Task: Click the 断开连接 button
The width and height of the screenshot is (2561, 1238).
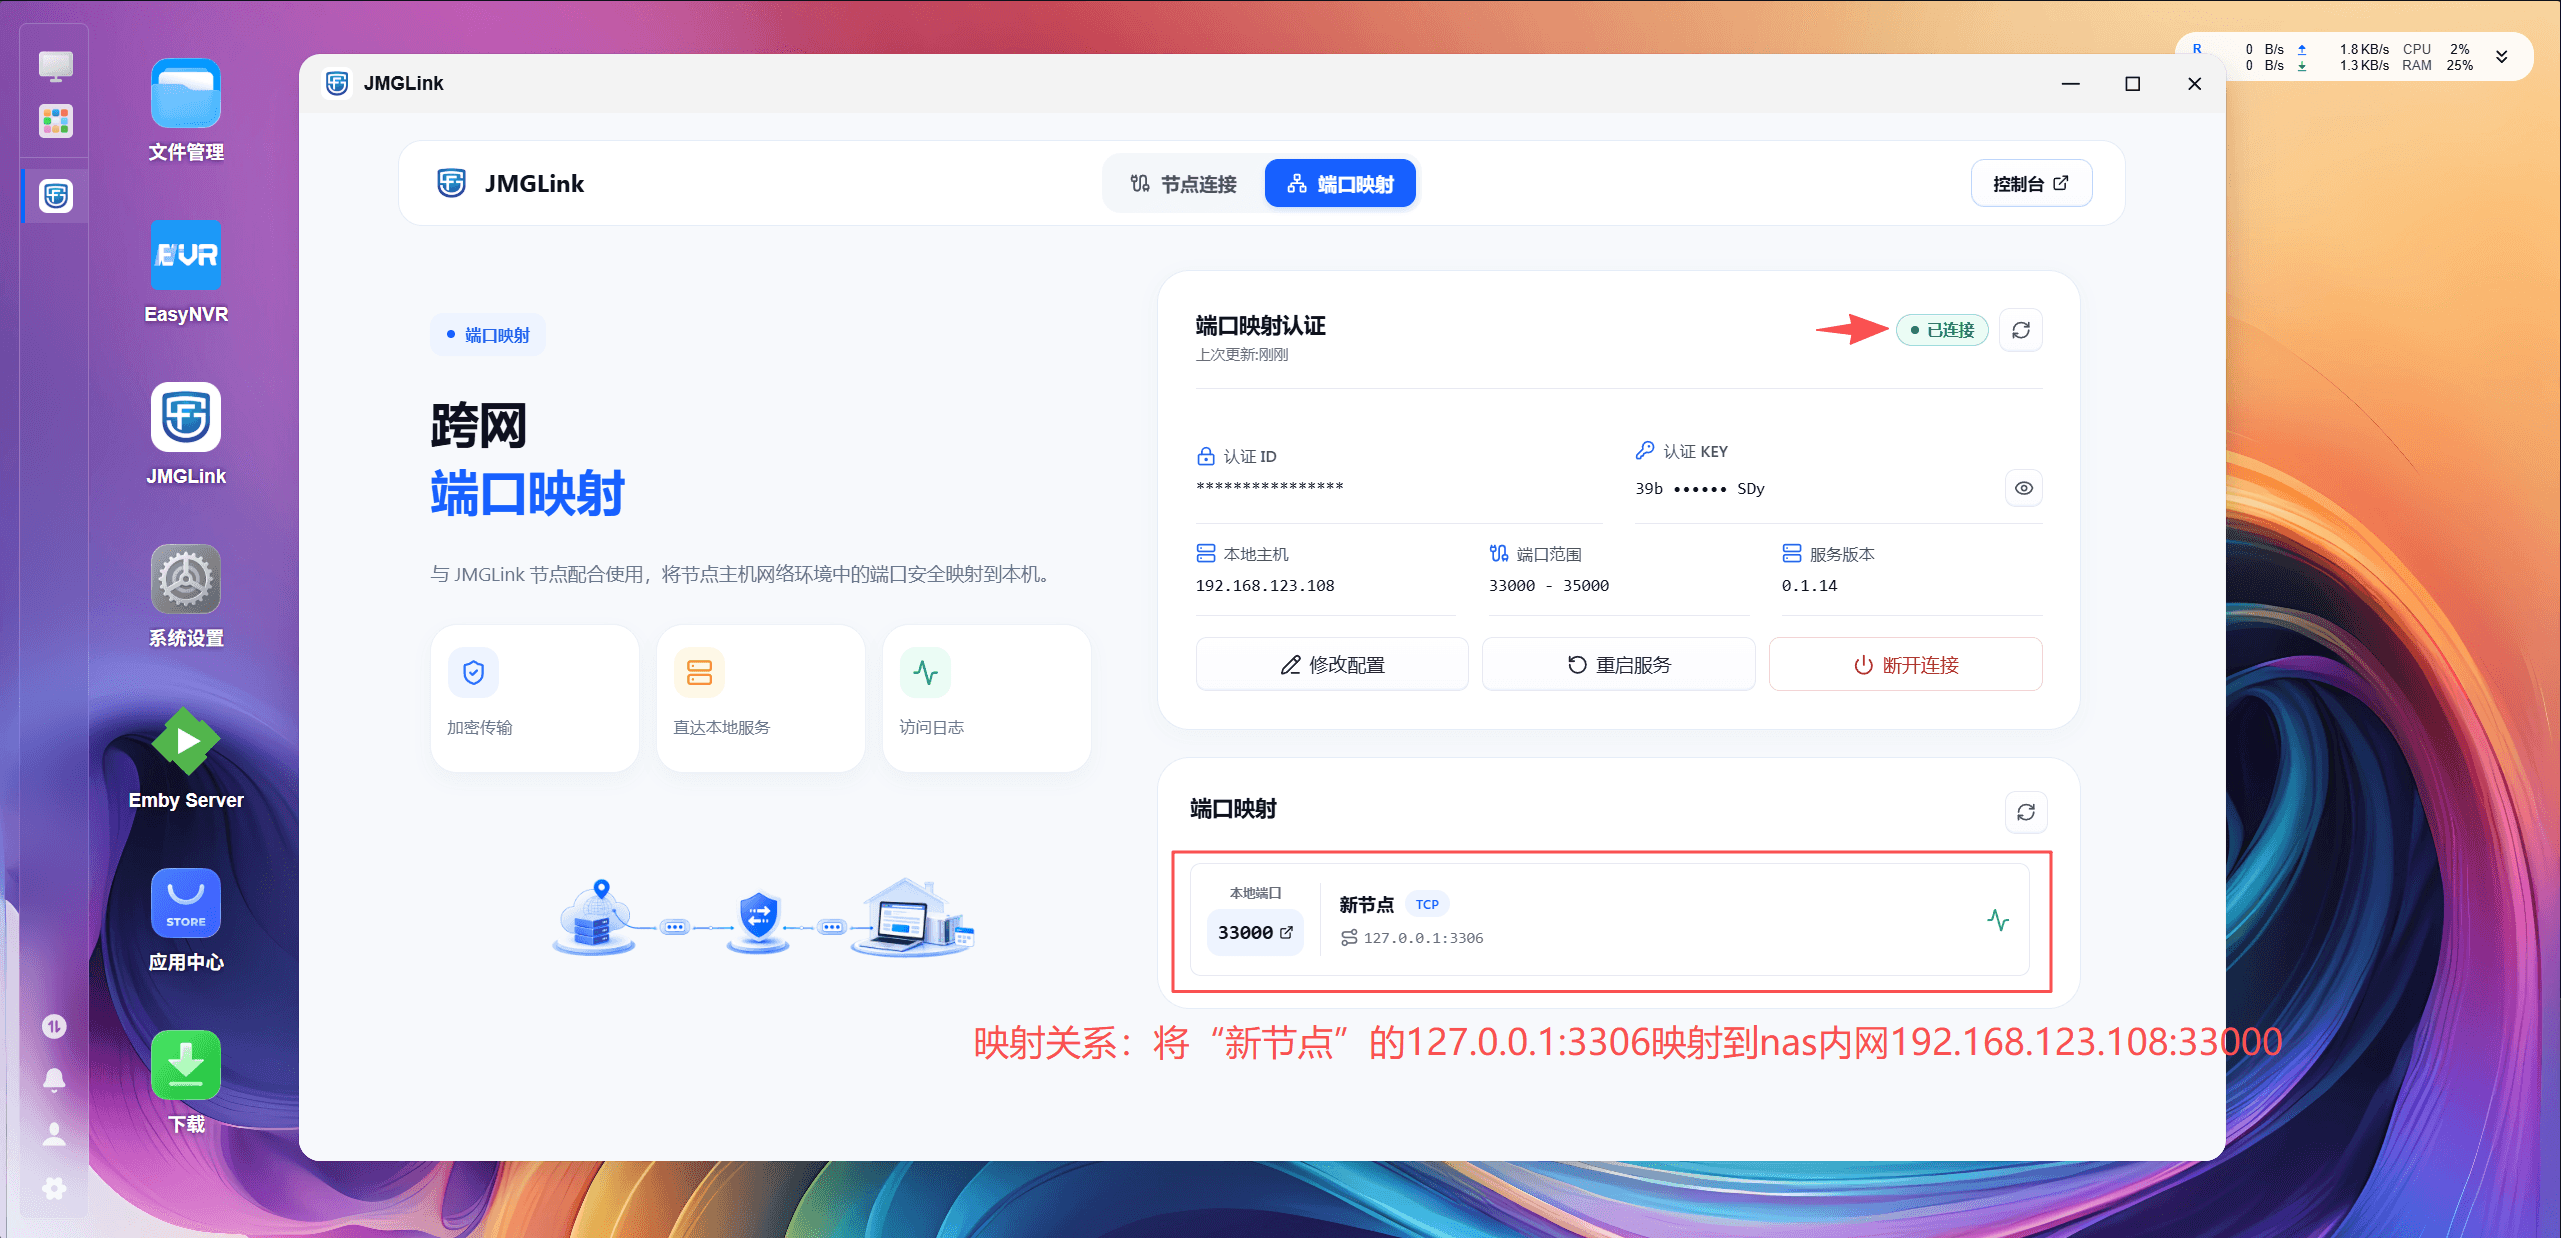Action: pyautogui.click(x=1905, y=665)
